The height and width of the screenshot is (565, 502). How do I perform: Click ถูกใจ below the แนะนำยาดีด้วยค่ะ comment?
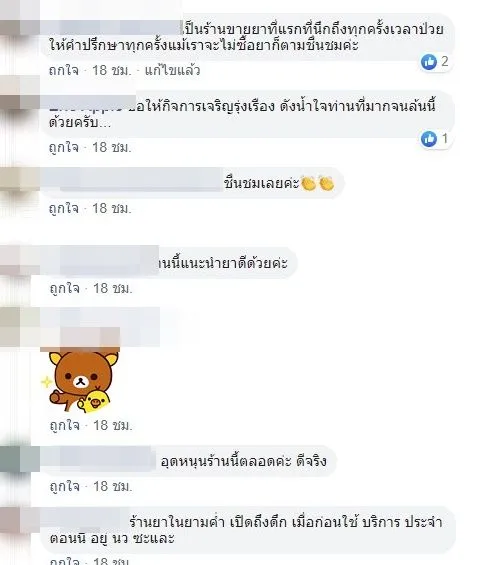click(65, 288)
